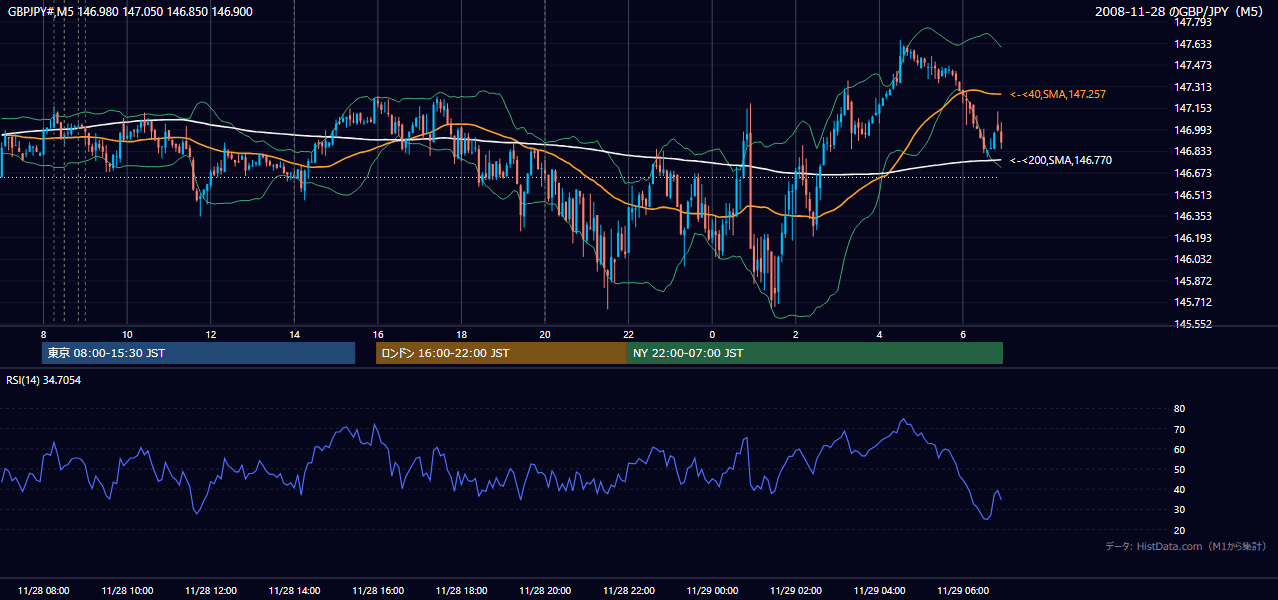Click price level 146.993 on the axis
1278x600 pixels.
coord(1193,130)
